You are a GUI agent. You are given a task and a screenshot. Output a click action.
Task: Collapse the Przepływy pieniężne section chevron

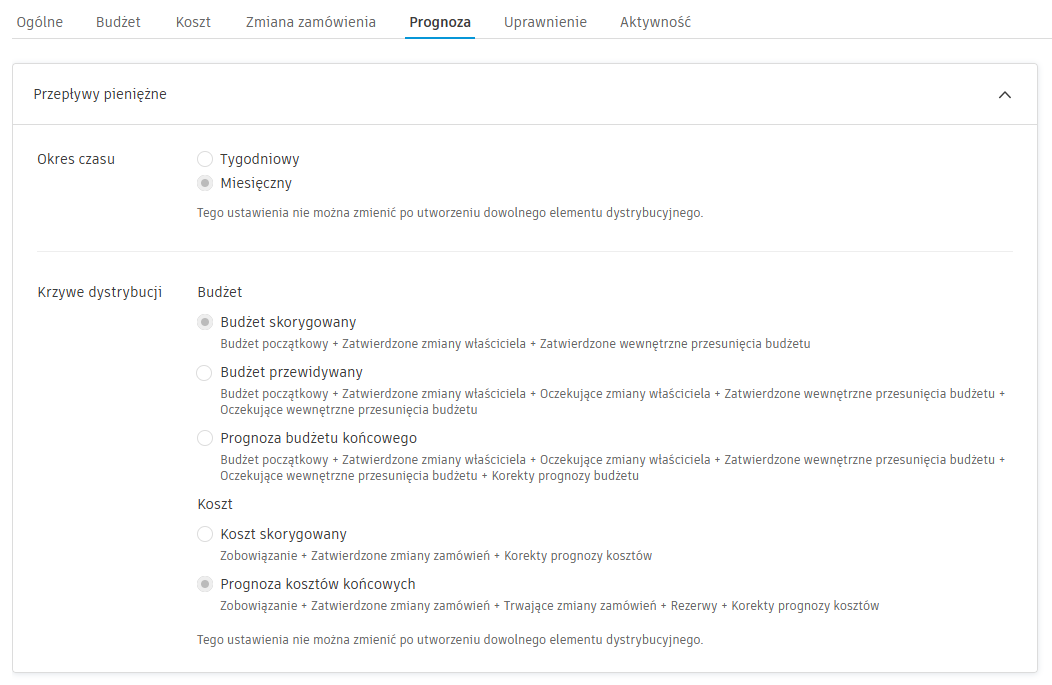(1005, 95)
